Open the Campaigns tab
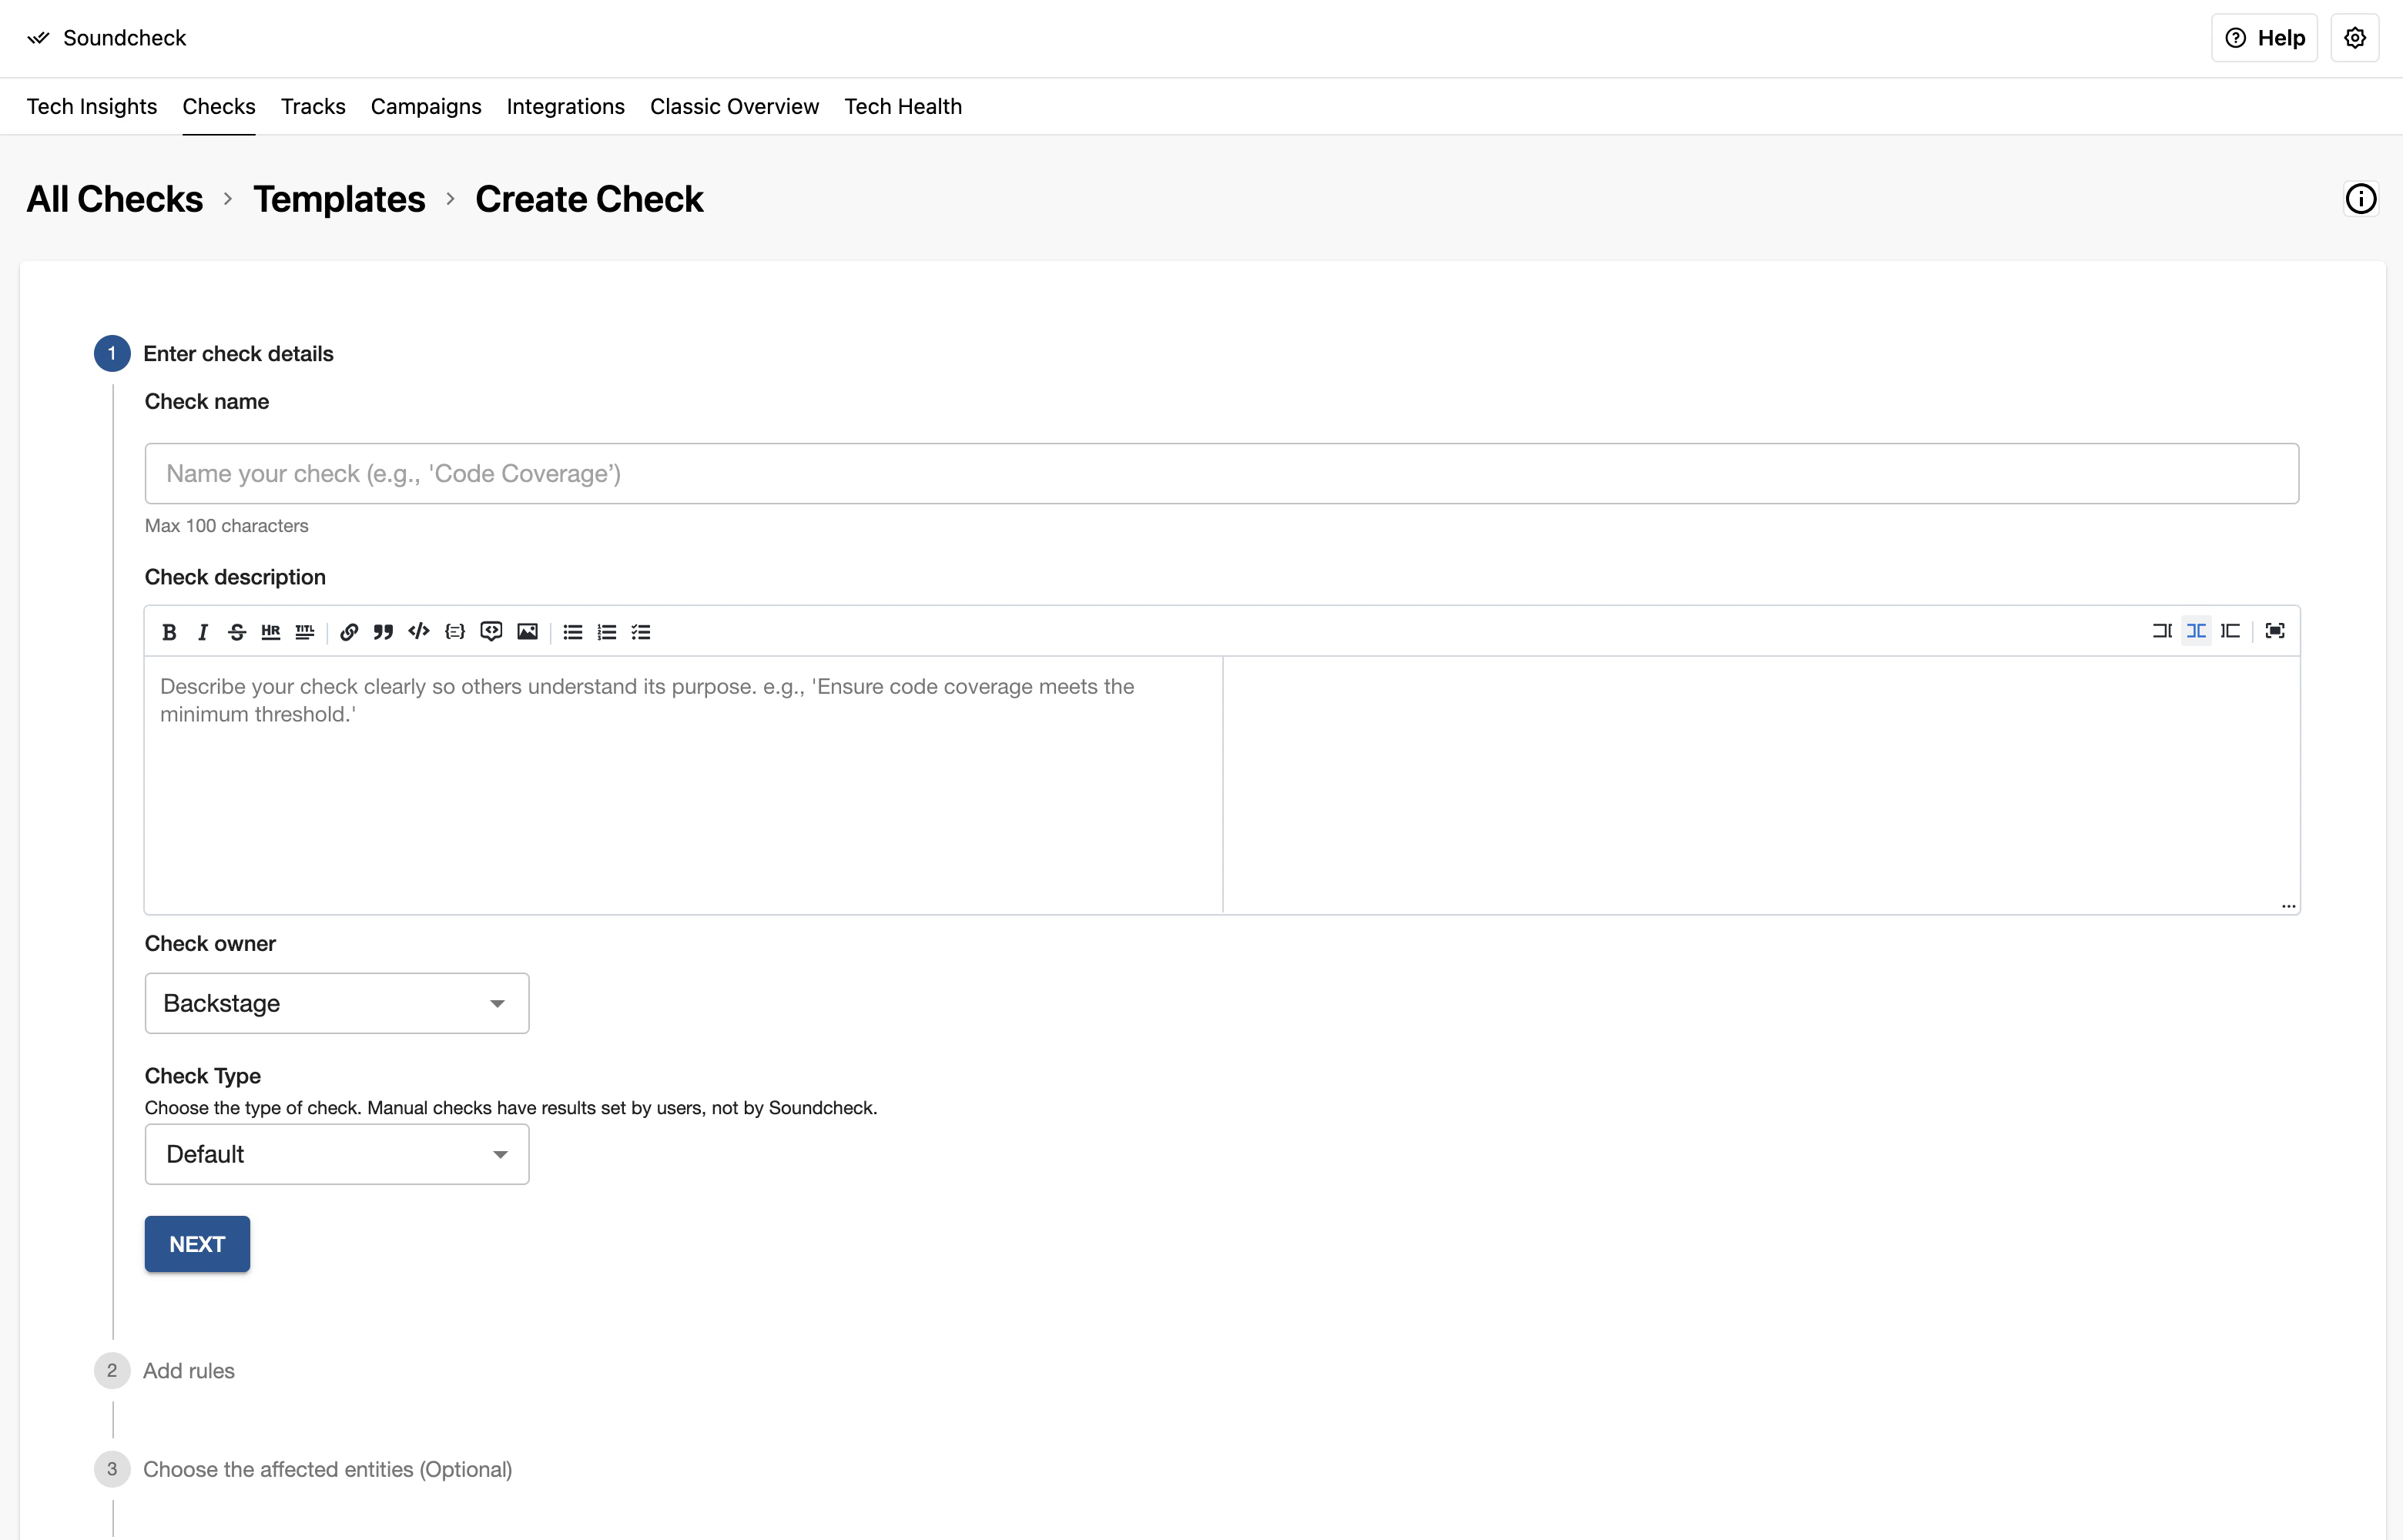This screenshot has width=2403, height=1540. (426, 106)
